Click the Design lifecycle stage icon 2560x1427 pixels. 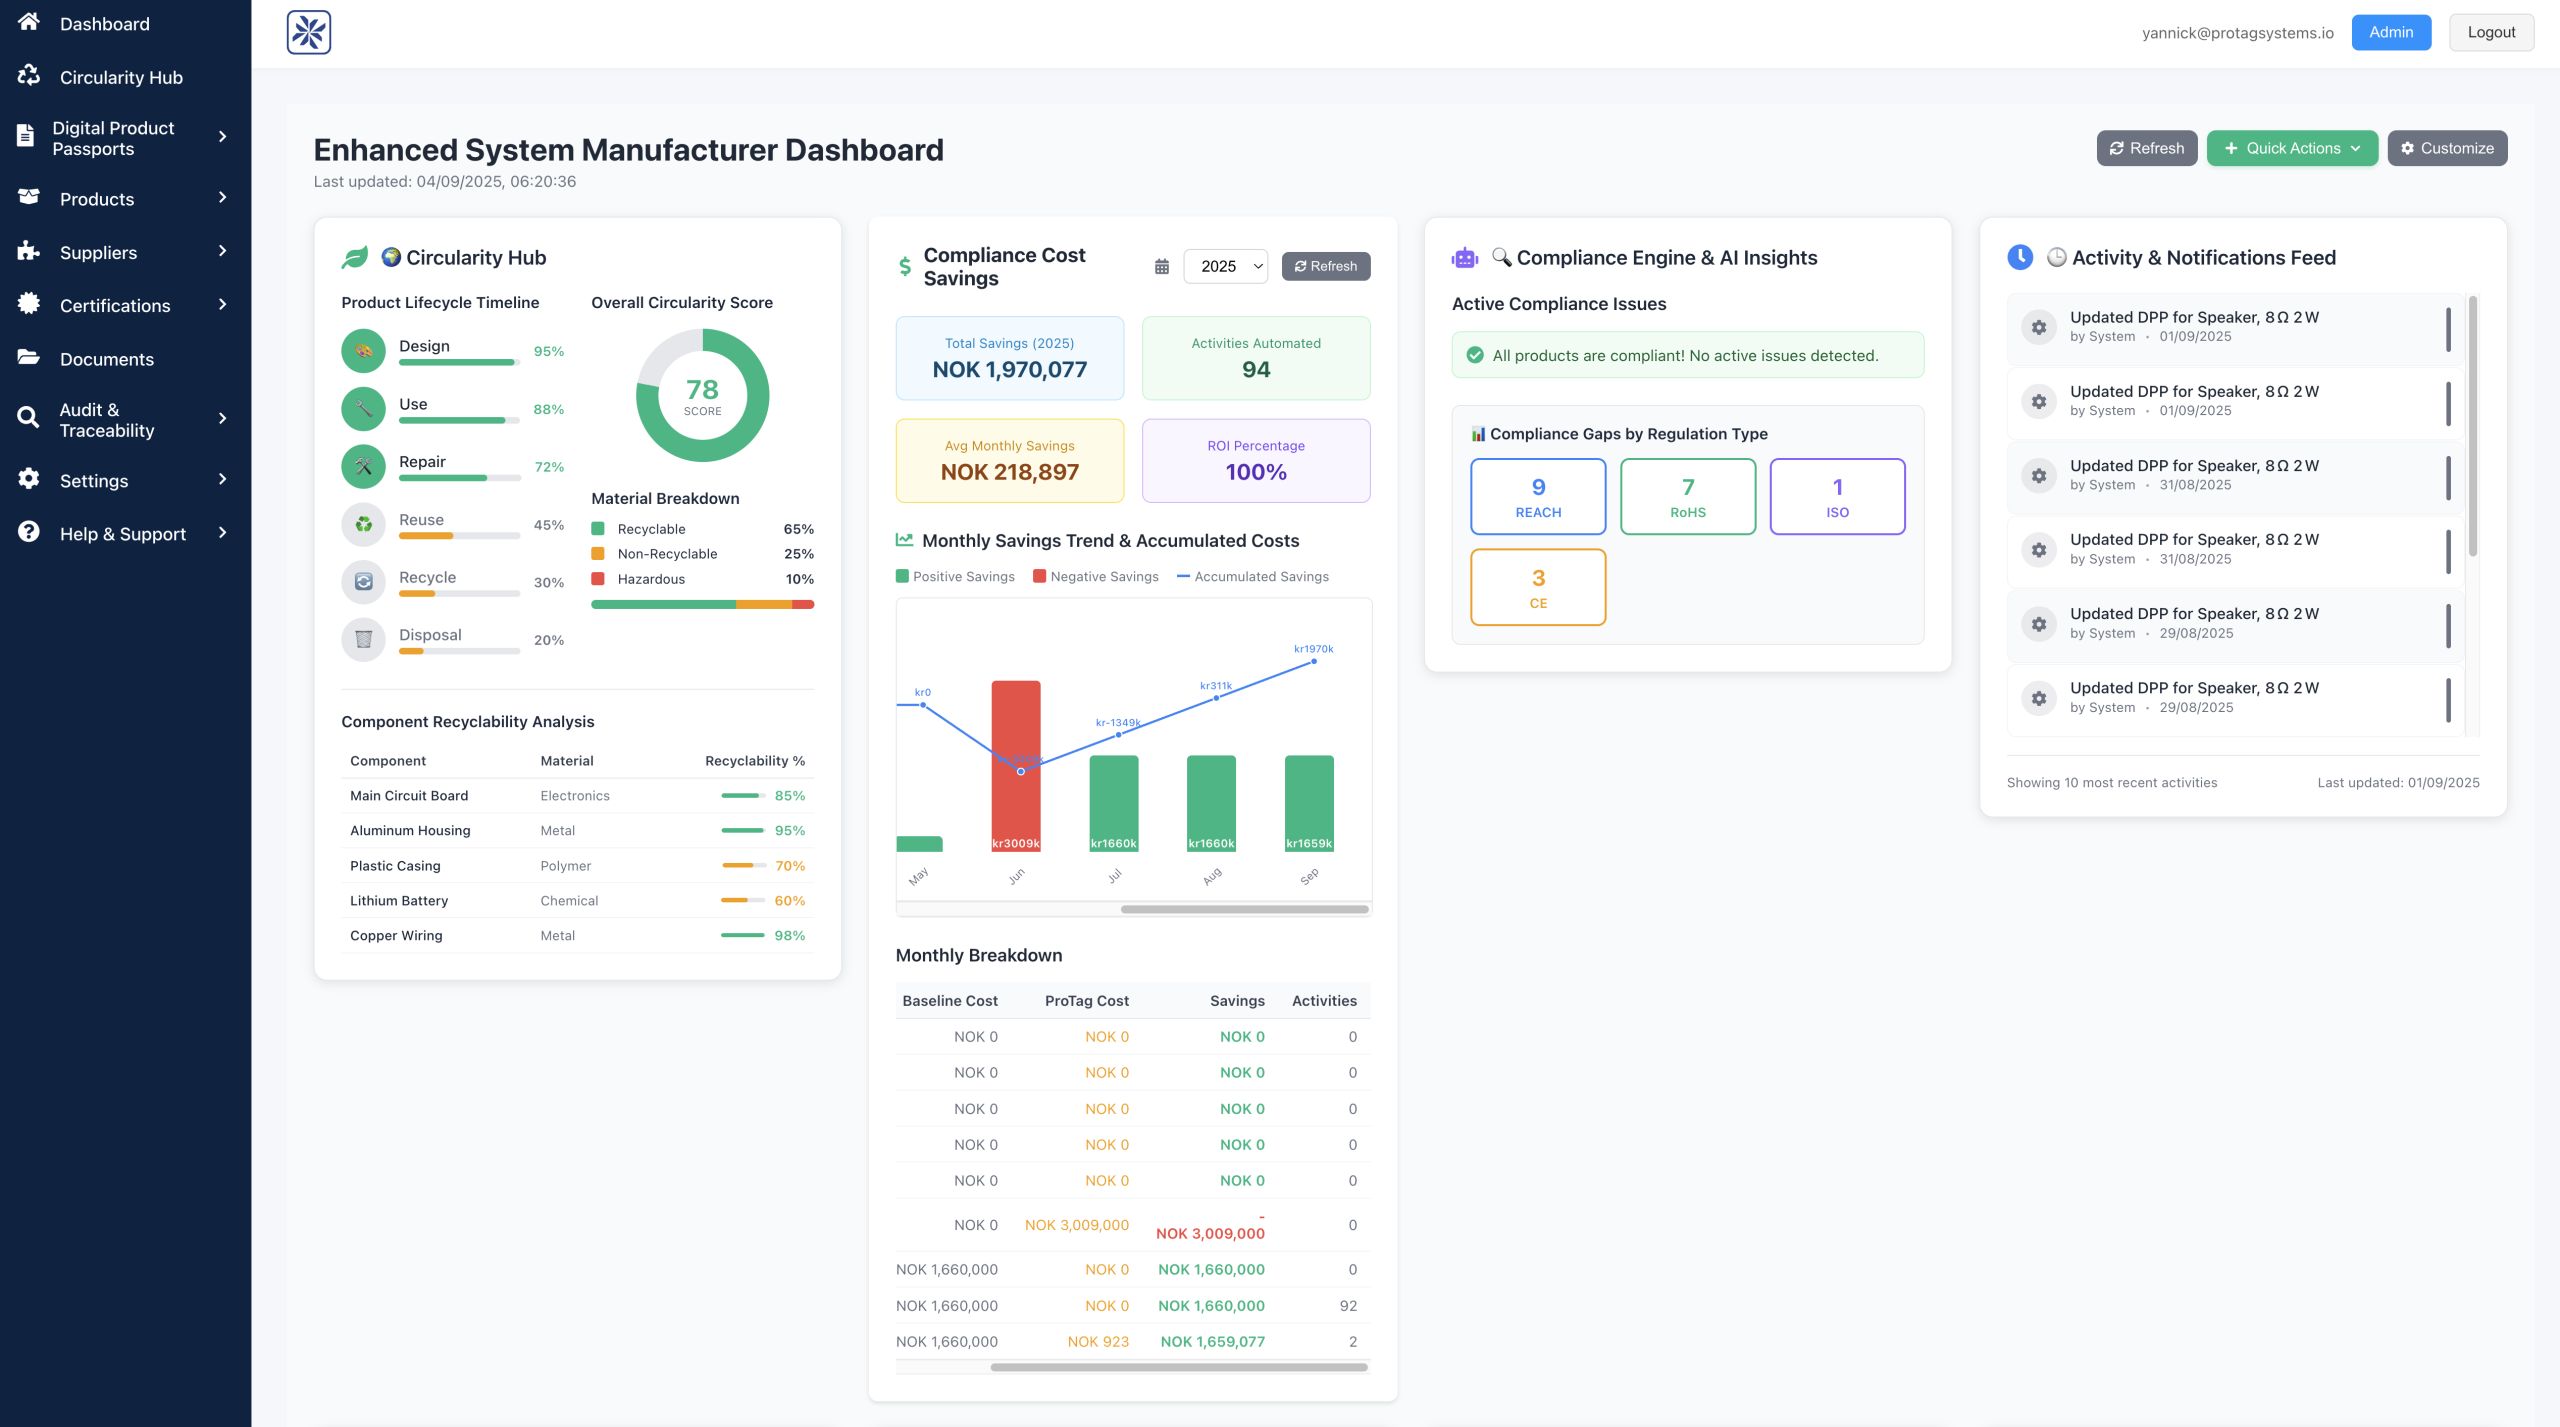[x=363, y=351]
